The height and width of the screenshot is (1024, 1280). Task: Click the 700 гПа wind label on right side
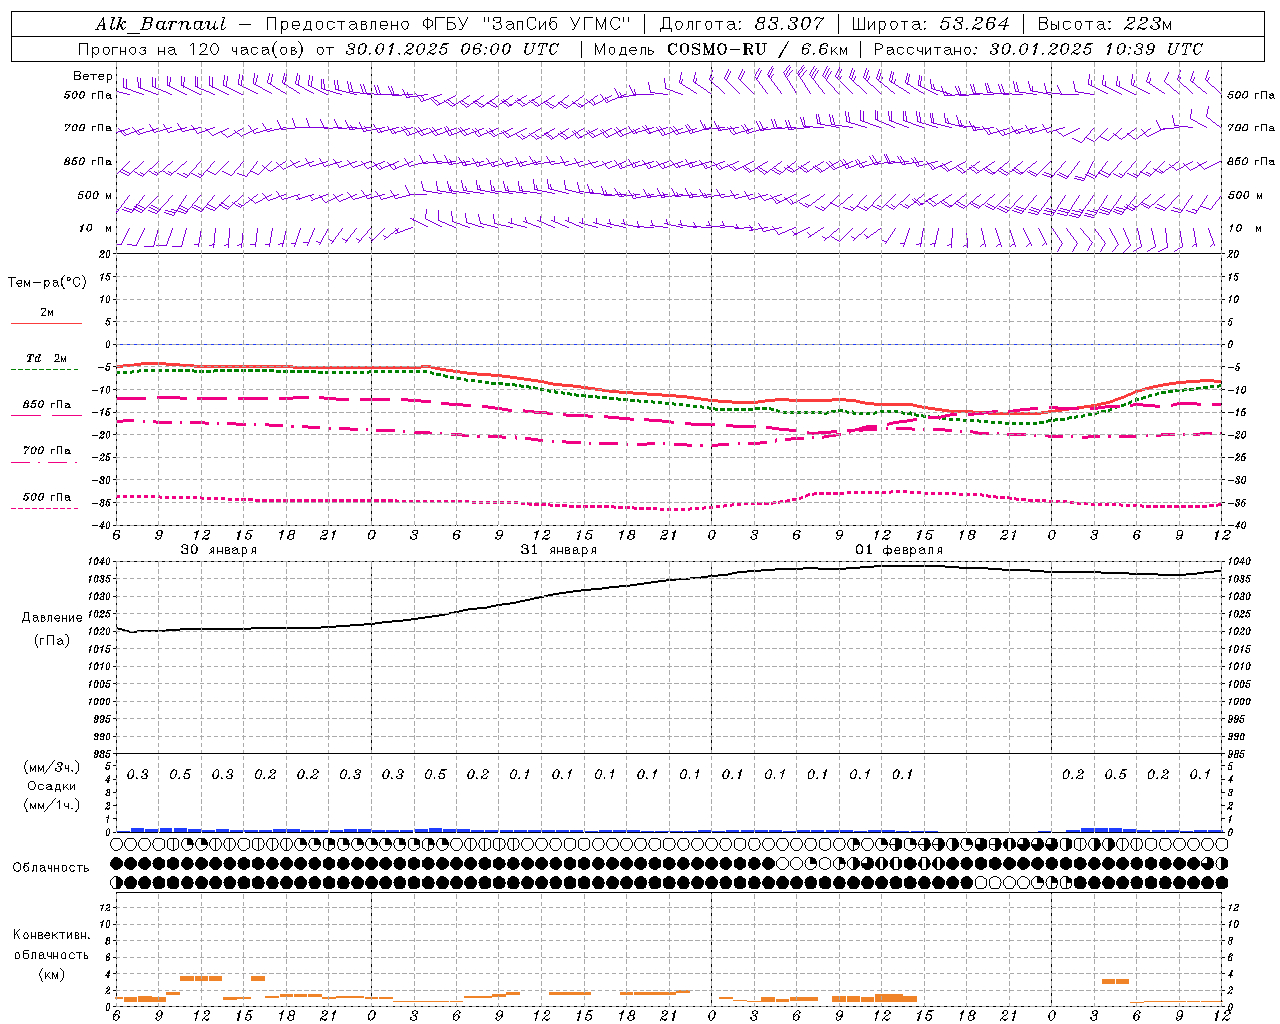[x=1251, y=128]
